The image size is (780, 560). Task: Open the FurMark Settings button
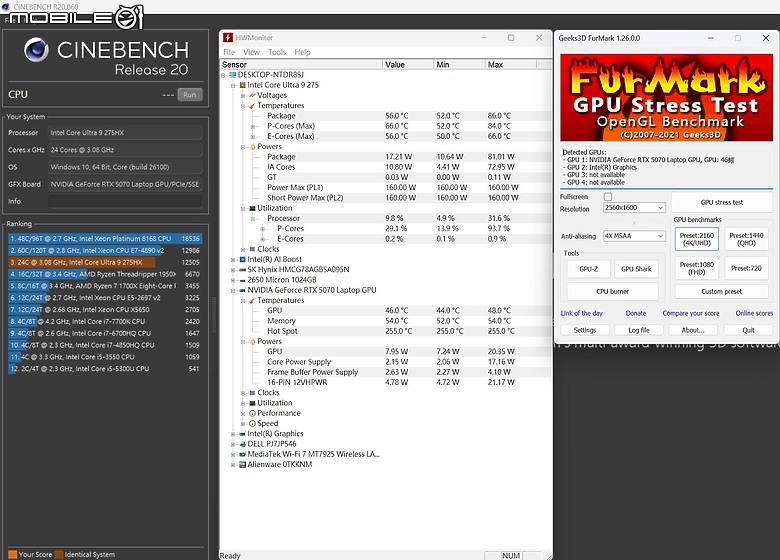pyautogui.click(x=585, y=330)
